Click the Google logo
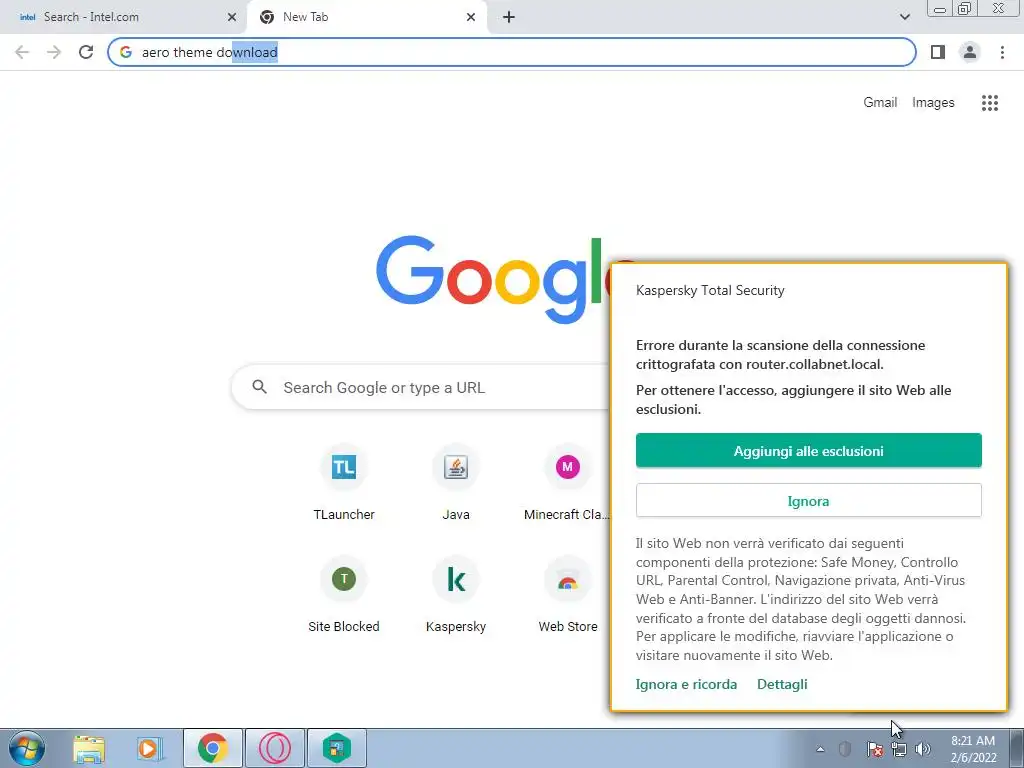1024x768 pixels. pyautogui.click(x=493, y=280)
